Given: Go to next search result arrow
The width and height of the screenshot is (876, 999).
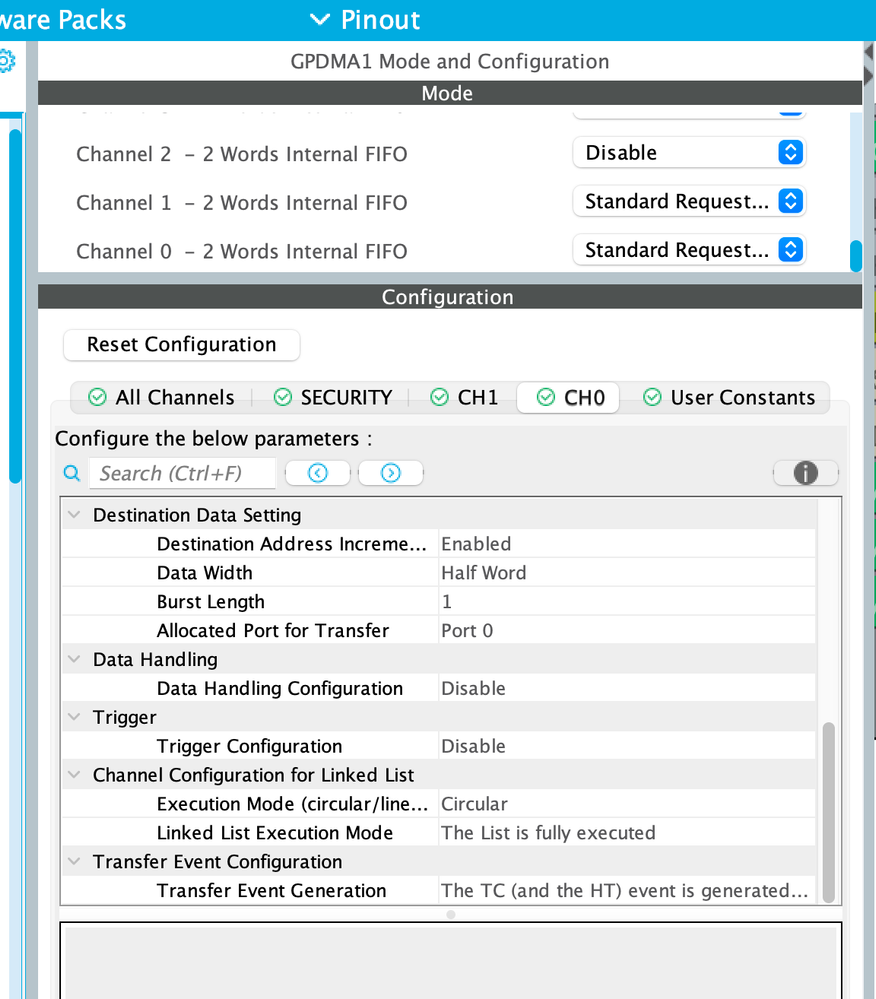Looking at the screenshot, I should point(391,473).
